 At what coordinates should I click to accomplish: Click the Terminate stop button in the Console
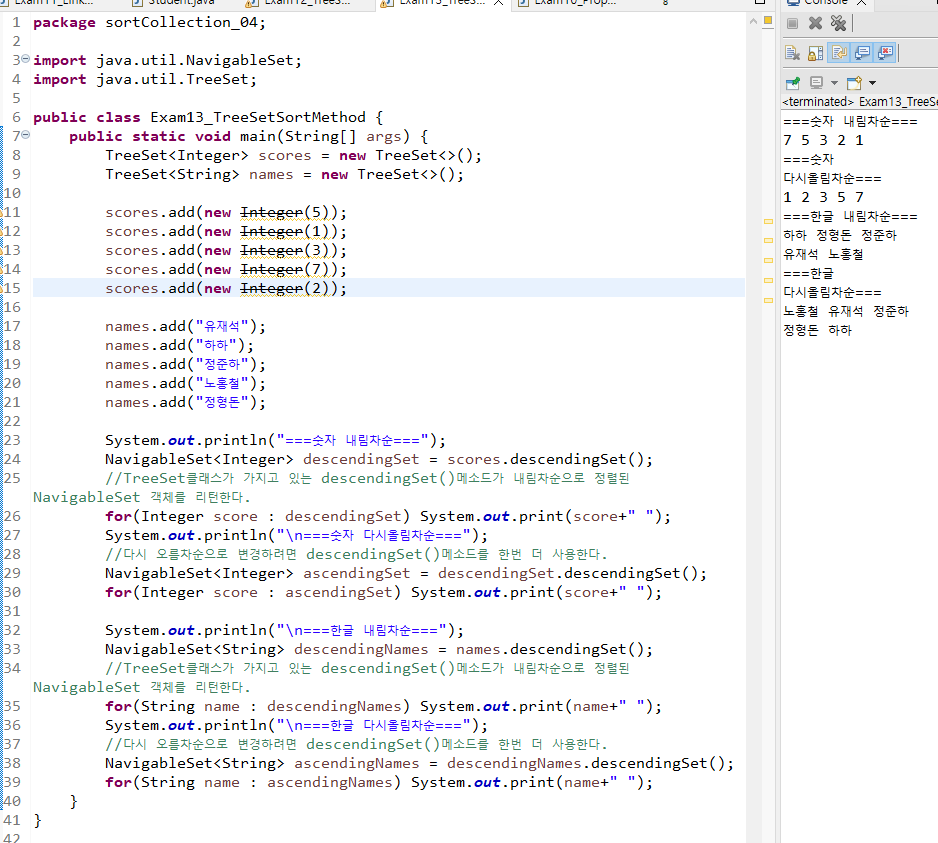coord(793,23)
